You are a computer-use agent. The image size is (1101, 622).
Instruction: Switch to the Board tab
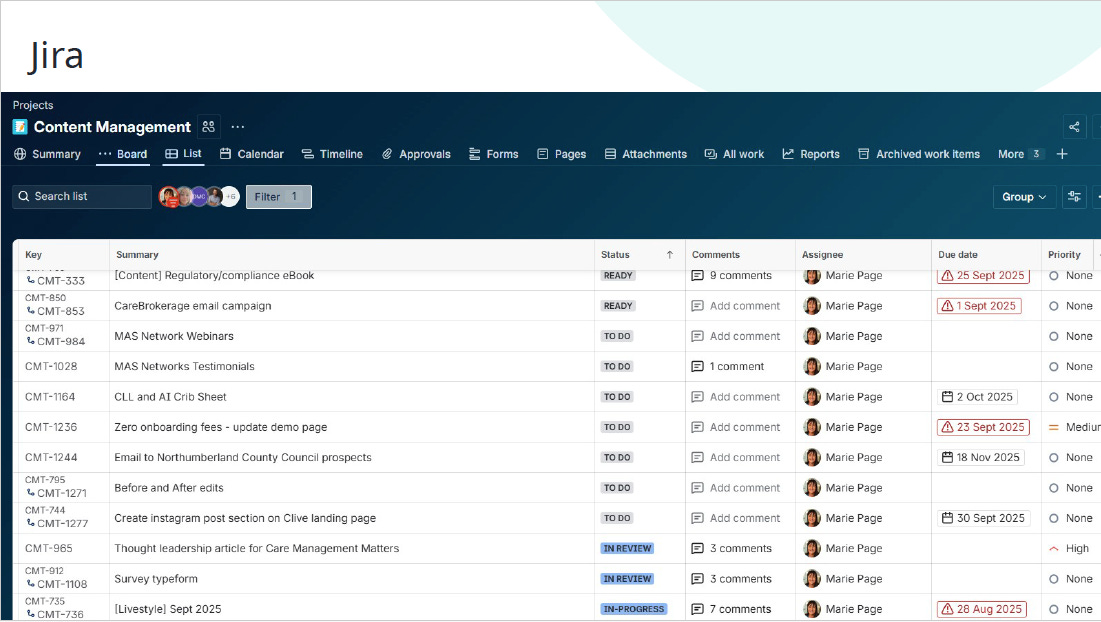tap(123, 154)
